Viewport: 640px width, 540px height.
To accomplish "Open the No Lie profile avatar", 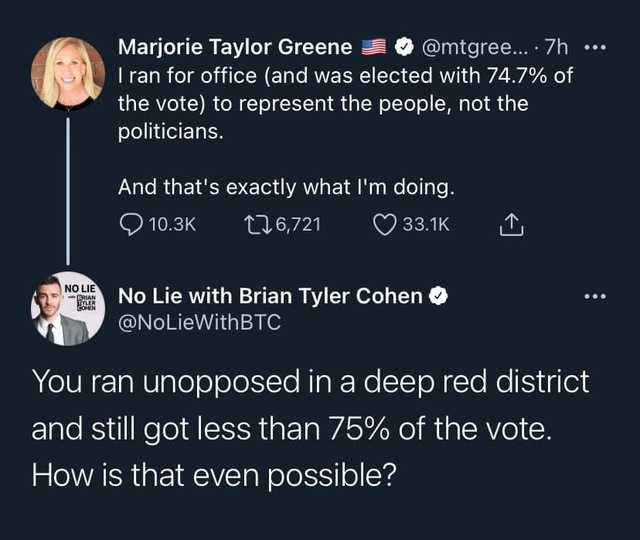I will [x=68, y=309].
